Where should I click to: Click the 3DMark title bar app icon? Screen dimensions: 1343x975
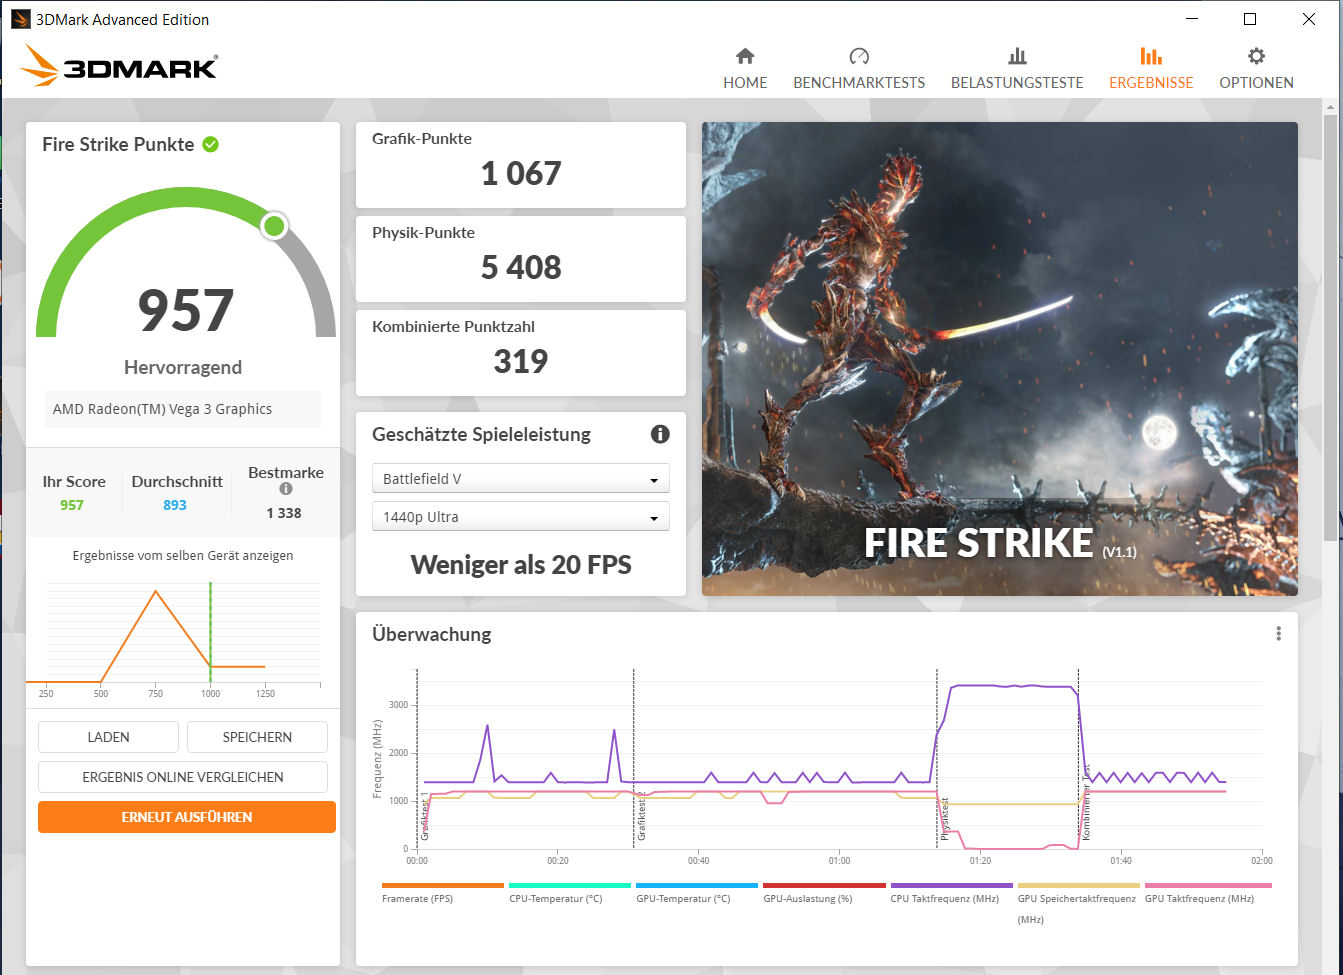(20, 19)
